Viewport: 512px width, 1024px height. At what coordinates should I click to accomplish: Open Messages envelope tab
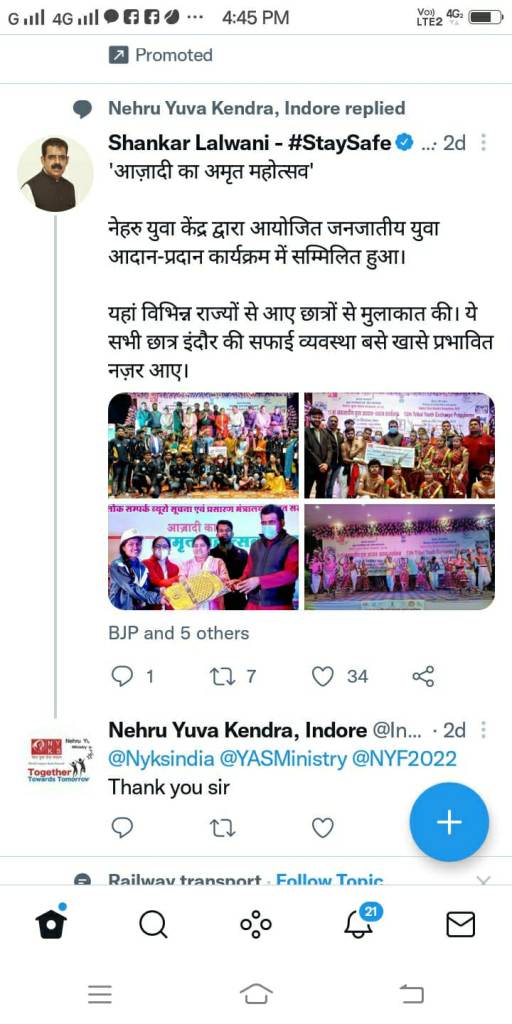(x=460, y=924)
